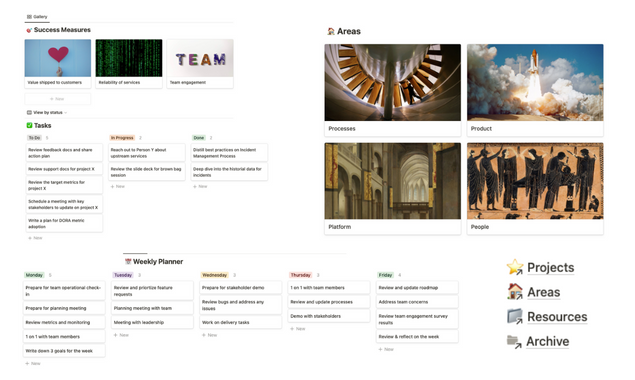The image size is (635, 380).
Task: Switch to the Gallery tab
Action: tap(37, 17)
